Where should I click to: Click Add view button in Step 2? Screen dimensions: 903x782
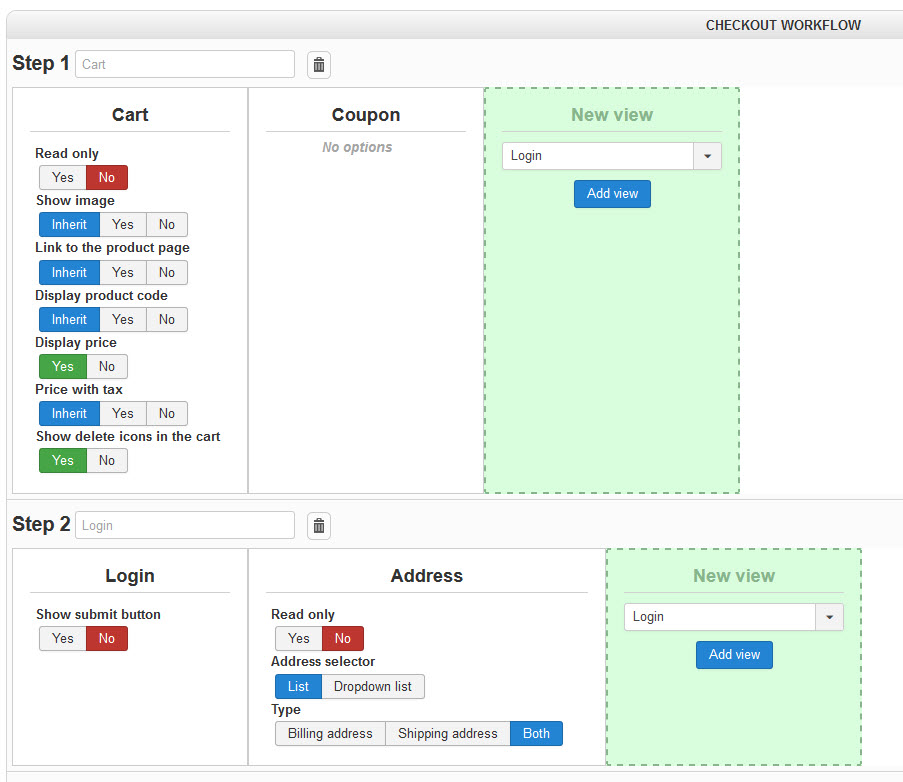[x=734, y=655]
